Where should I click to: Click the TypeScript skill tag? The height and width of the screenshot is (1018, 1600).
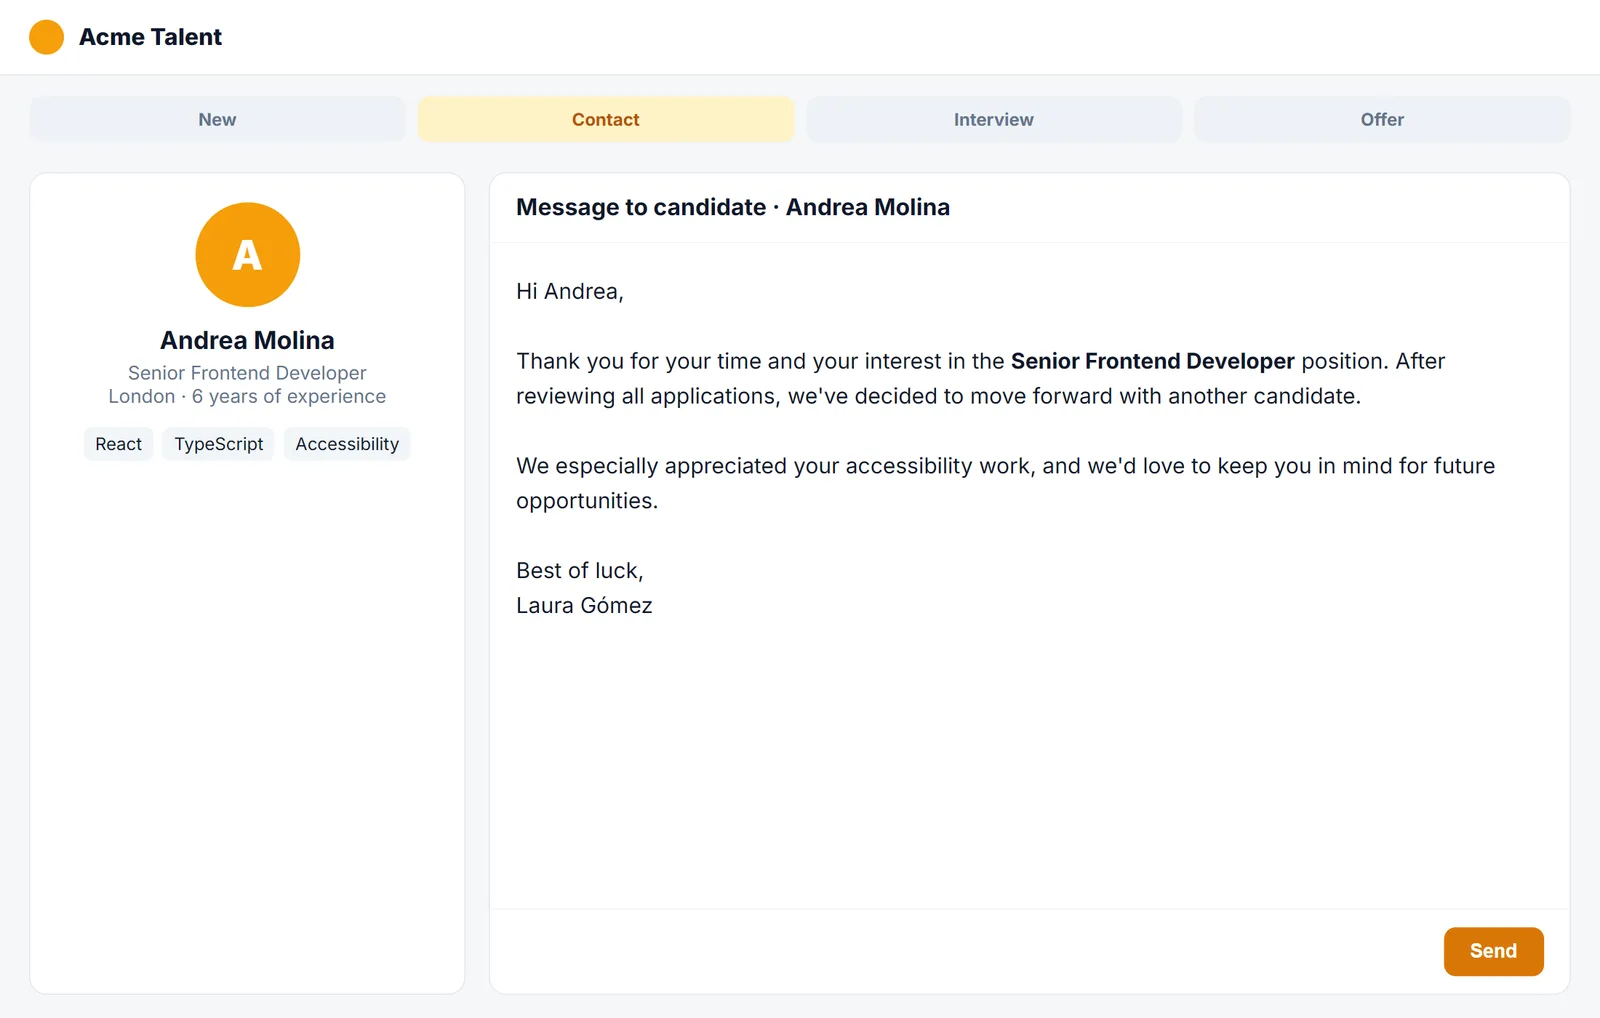pyautogui.click(x=219, y=444)
